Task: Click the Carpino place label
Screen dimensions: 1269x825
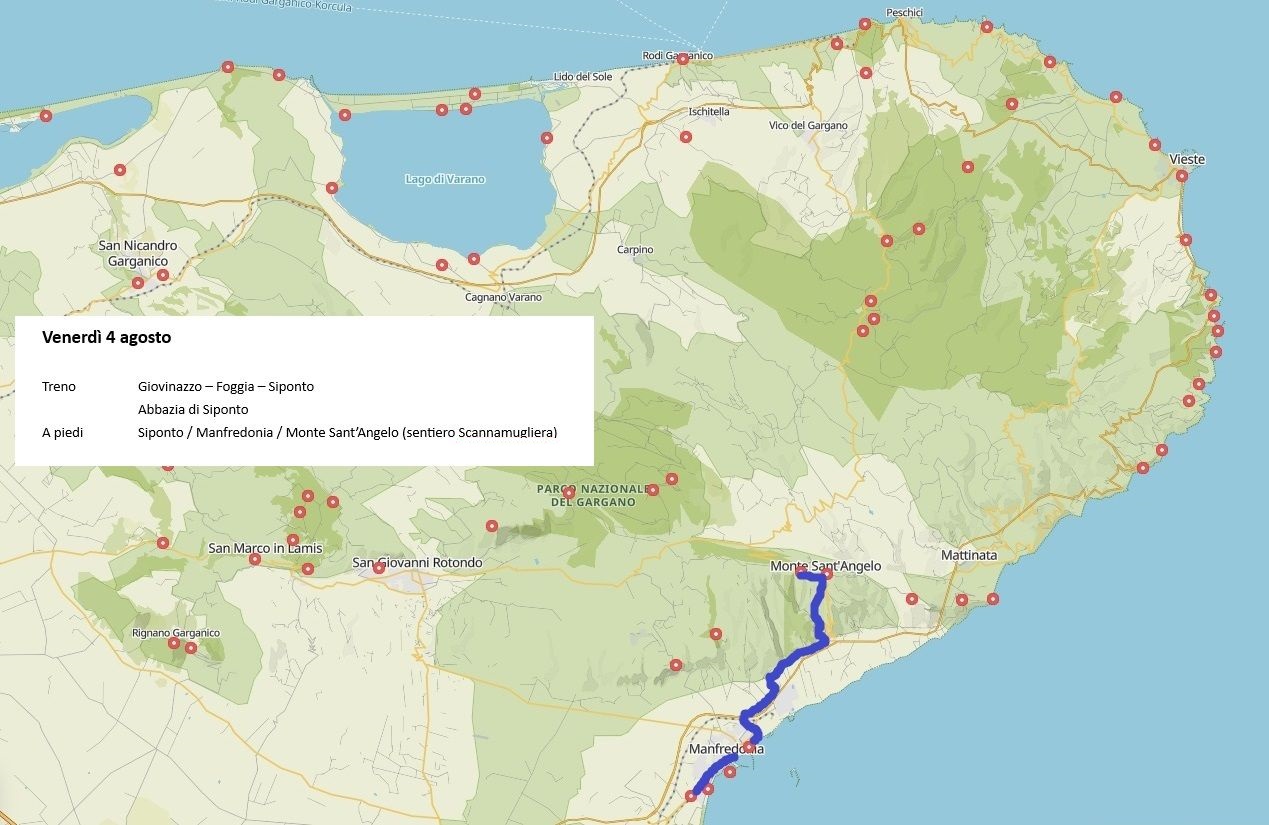Action: (635, 249)
